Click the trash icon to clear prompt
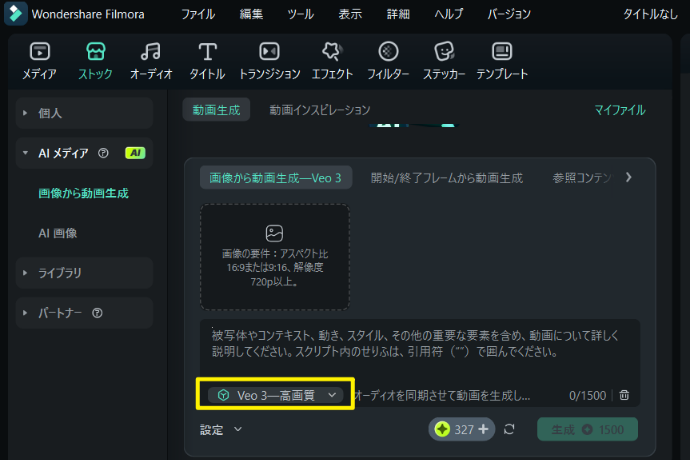The width and height of the screenshot is (690, 460). 624,395
